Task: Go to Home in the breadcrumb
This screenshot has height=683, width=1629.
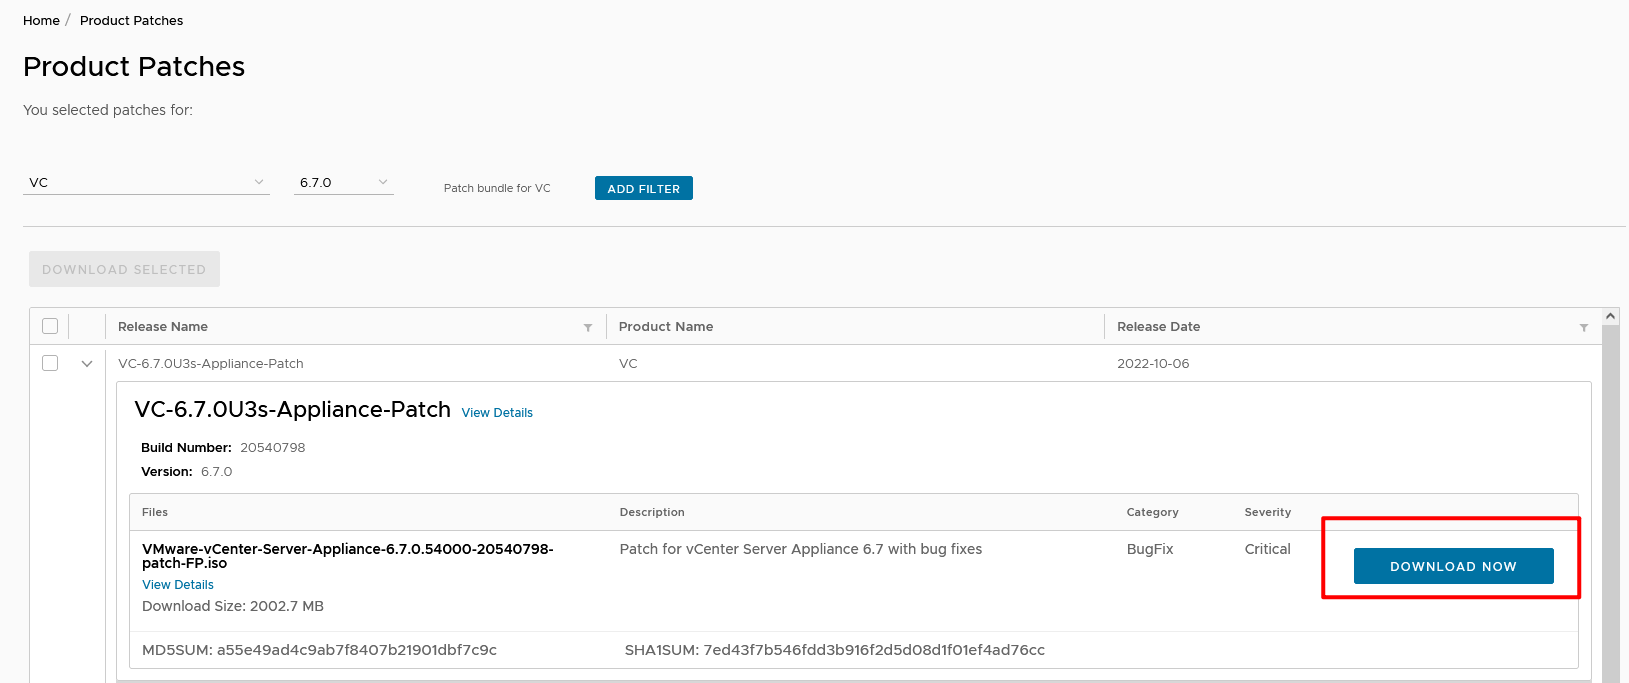Action: pos(41,20)
